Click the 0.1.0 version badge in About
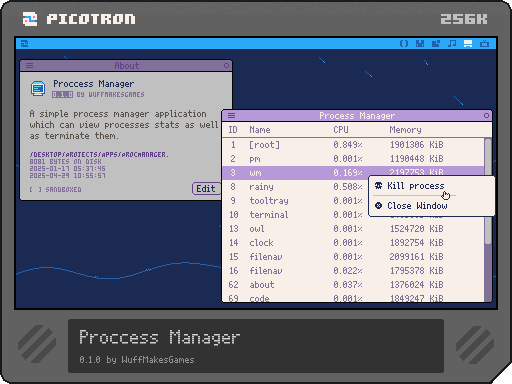 (62, 95)
